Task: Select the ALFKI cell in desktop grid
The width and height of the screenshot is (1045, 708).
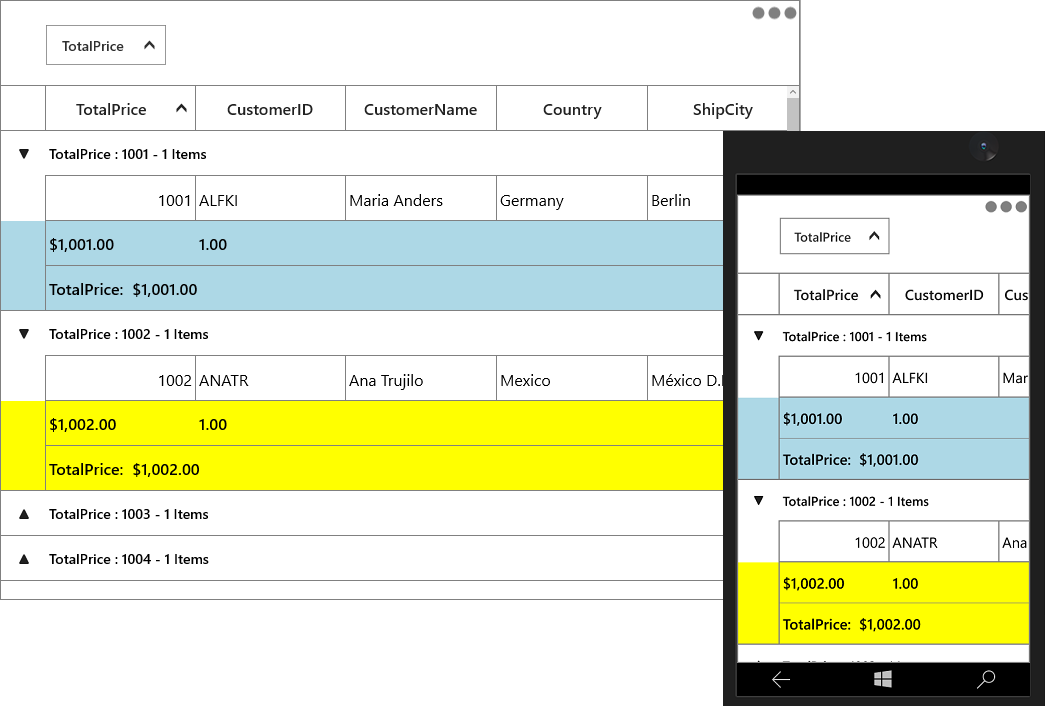Action: point(271,199)
